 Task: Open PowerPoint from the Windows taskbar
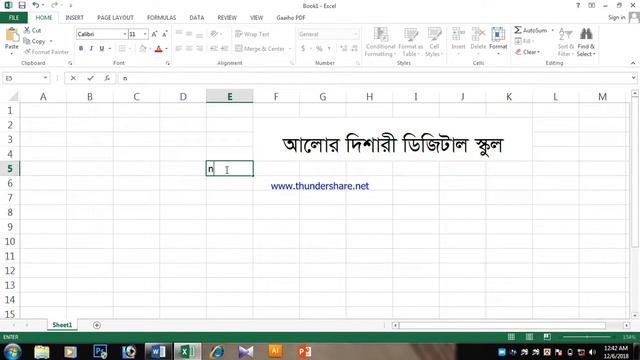(304, 351)
